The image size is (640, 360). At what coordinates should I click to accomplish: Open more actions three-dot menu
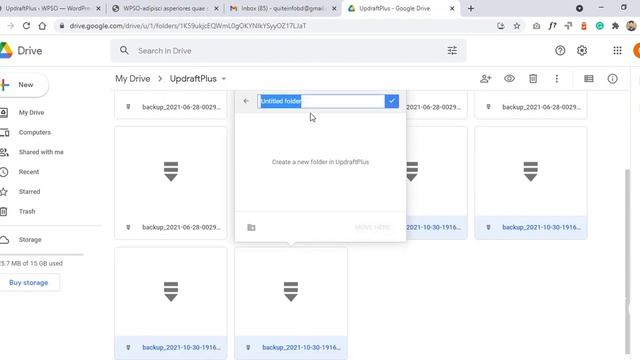557,79
